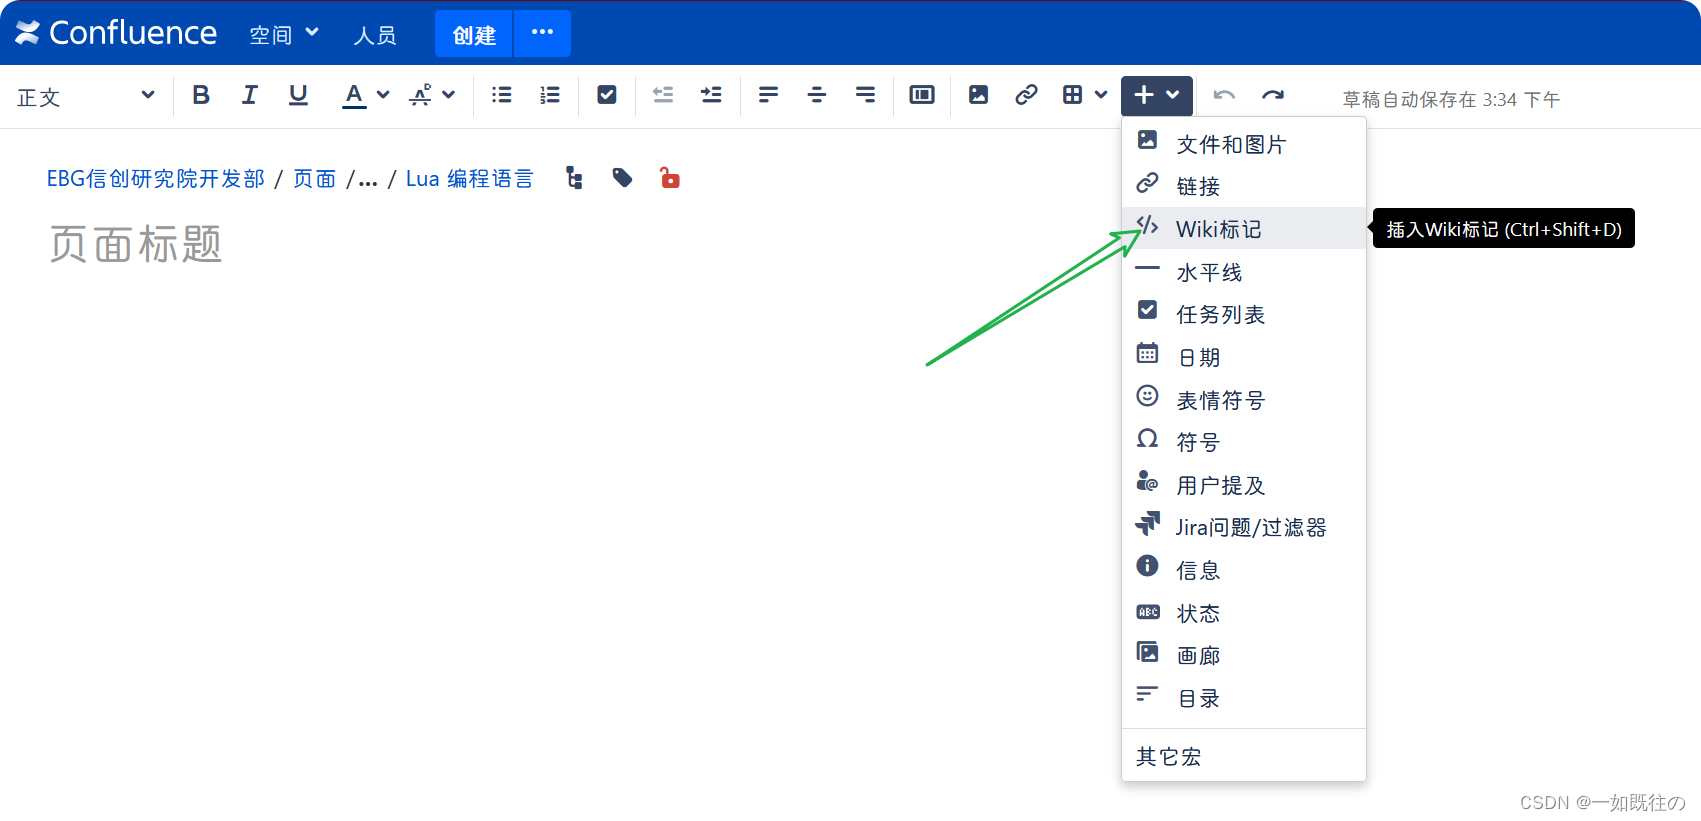Click the 页面标题 title field
This screenshot has height=821, width=1701.
[x=136, y=244]
